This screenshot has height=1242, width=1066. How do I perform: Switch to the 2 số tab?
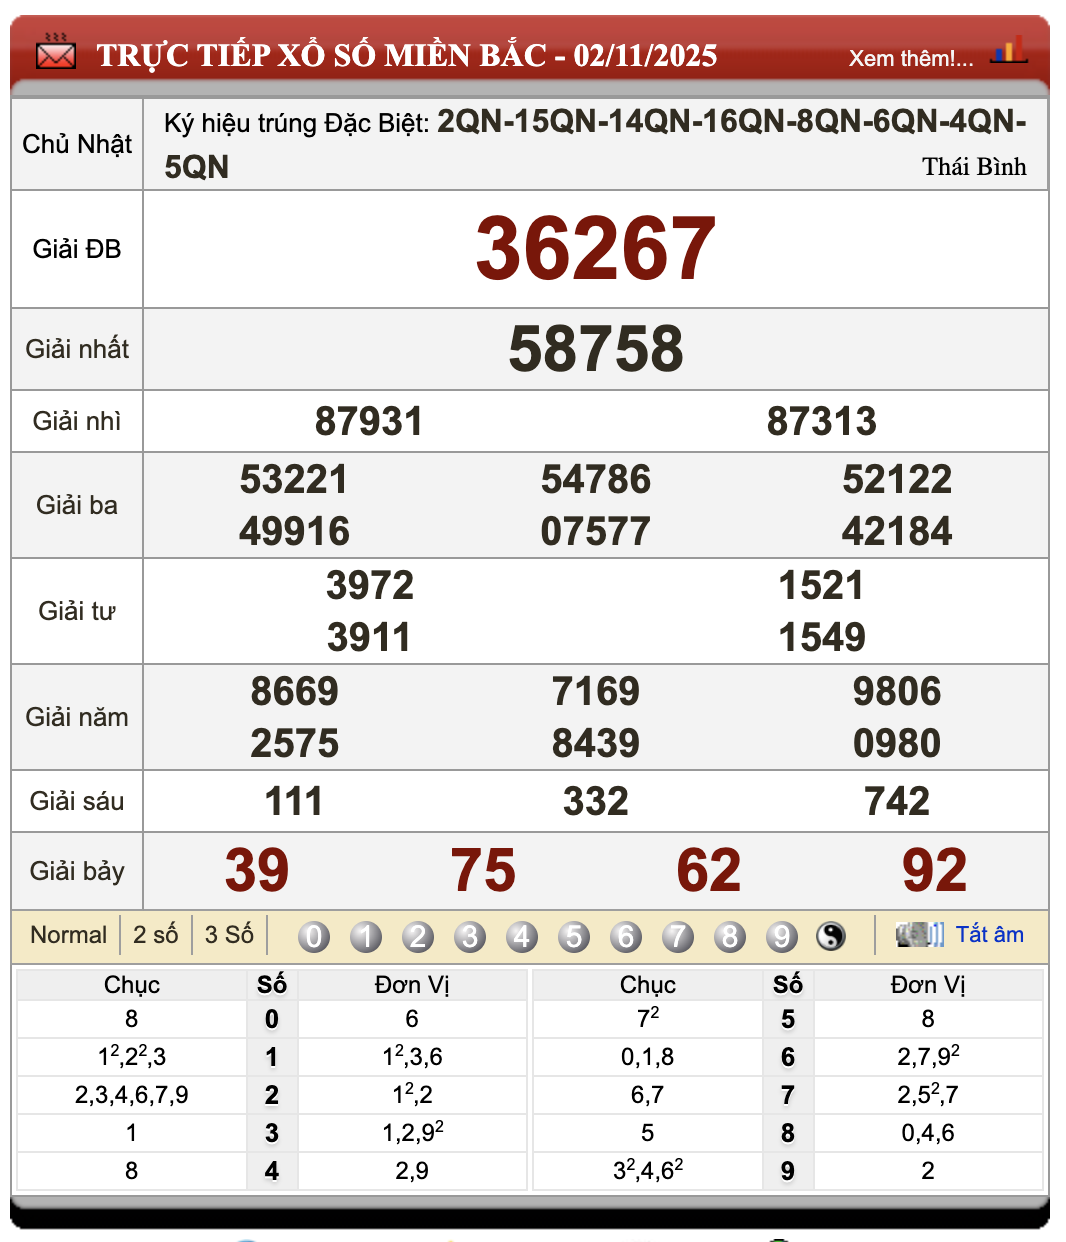click(x=154, y=934)
